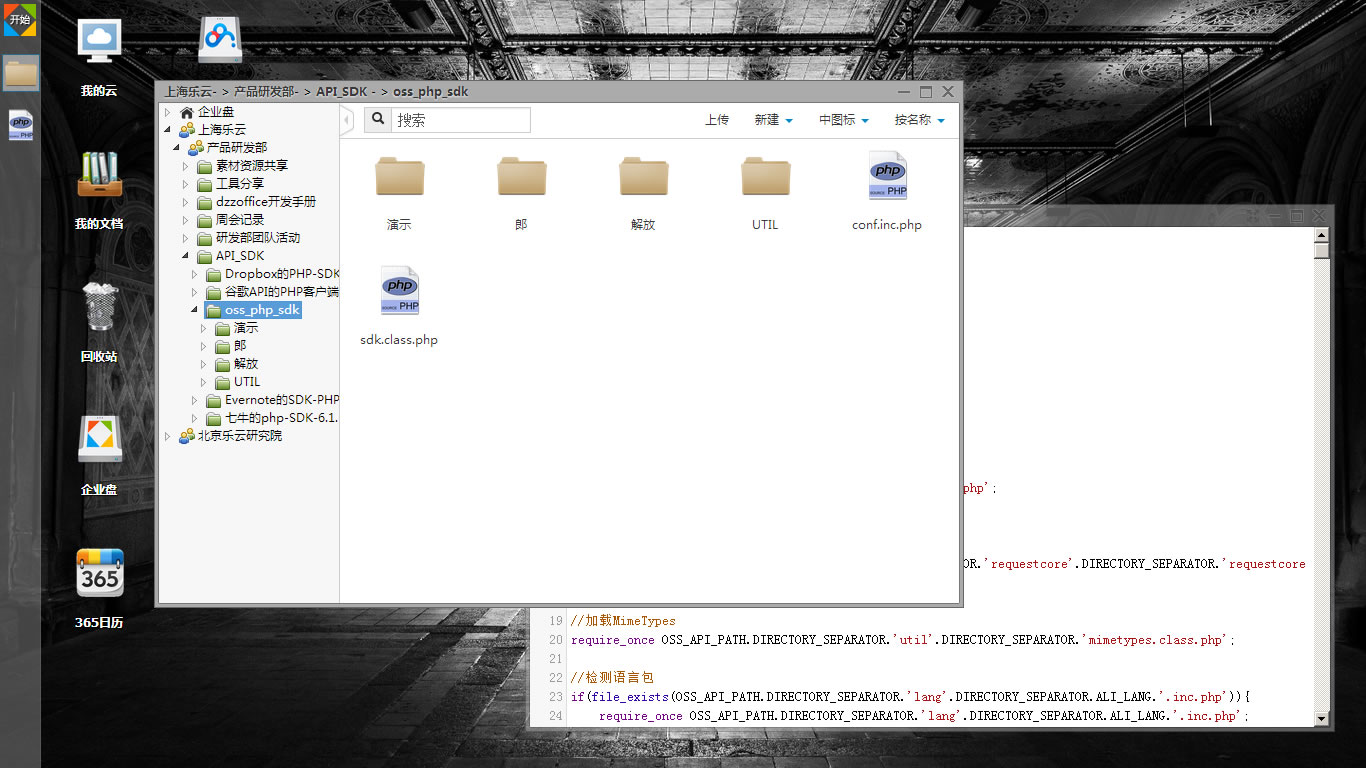Click the //加载MimeTypes comment line in editor
The width and height of the screenshot is (1366, 768).
click(623, 621)
